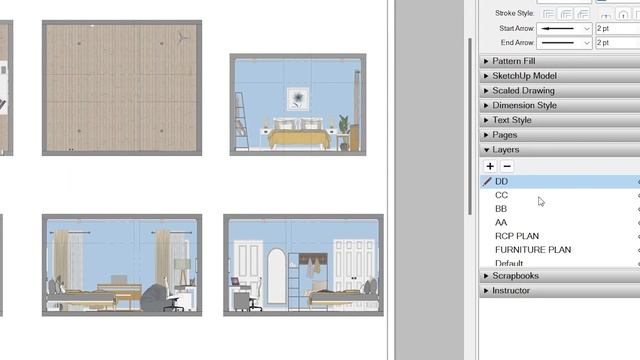
Task: Click the pencil active-layer icon beside DD
Action: [x=487, y=182]
